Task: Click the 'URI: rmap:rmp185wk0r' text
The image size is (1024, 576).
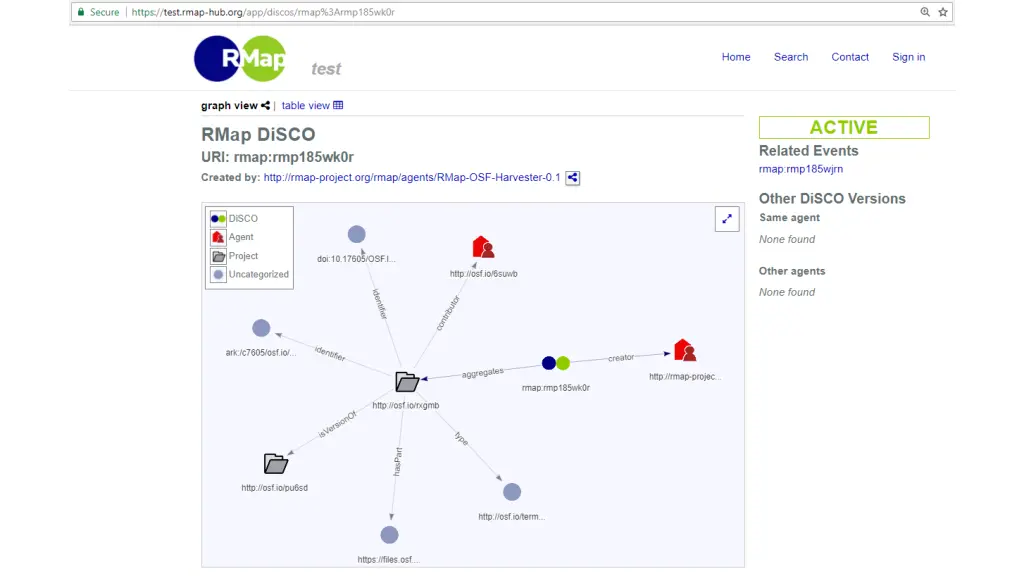Action: coord(278,157)
